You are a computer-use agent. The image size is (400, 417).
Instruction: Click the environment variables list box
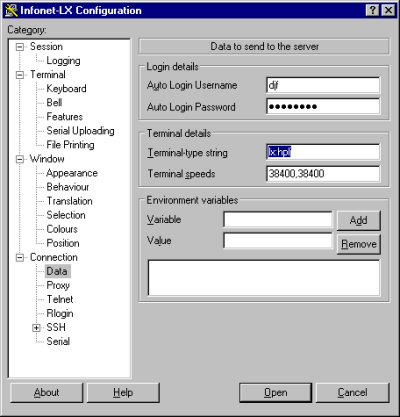(x=264, y=278)
